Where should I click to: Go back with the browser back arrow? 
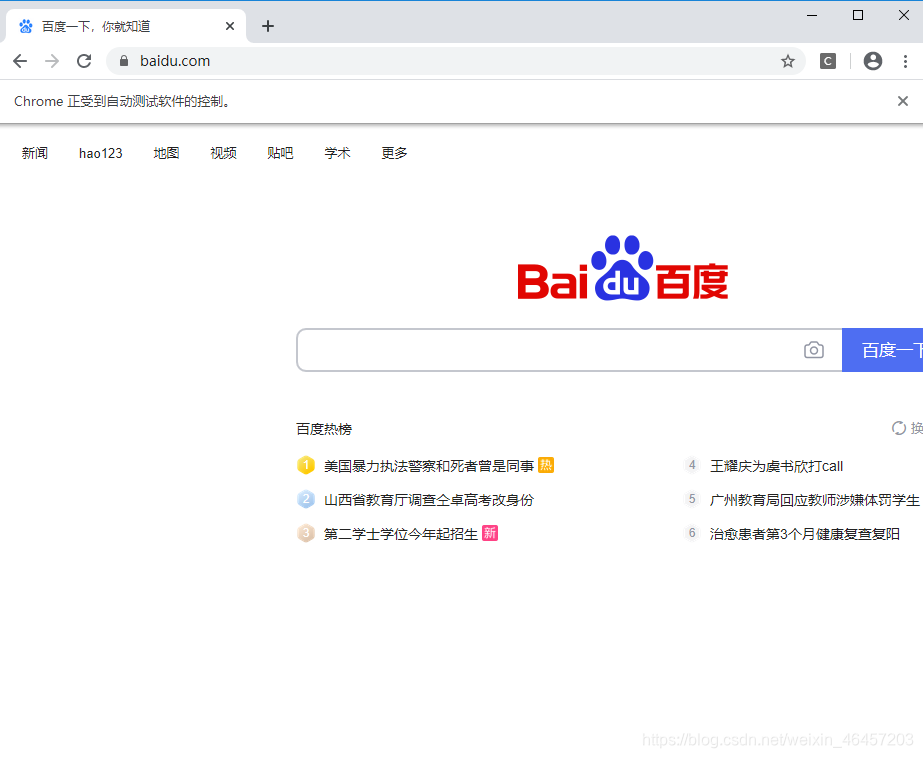[x=20, y=61]
